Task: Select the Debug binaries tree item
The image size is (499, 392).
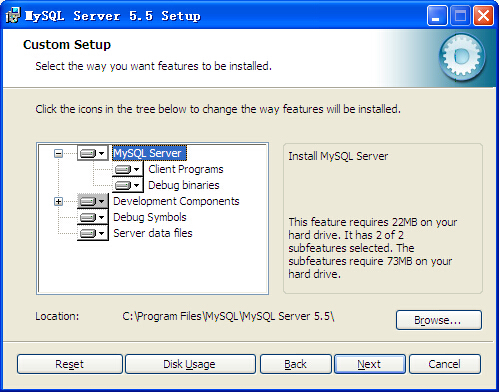Action: point(184,185)
